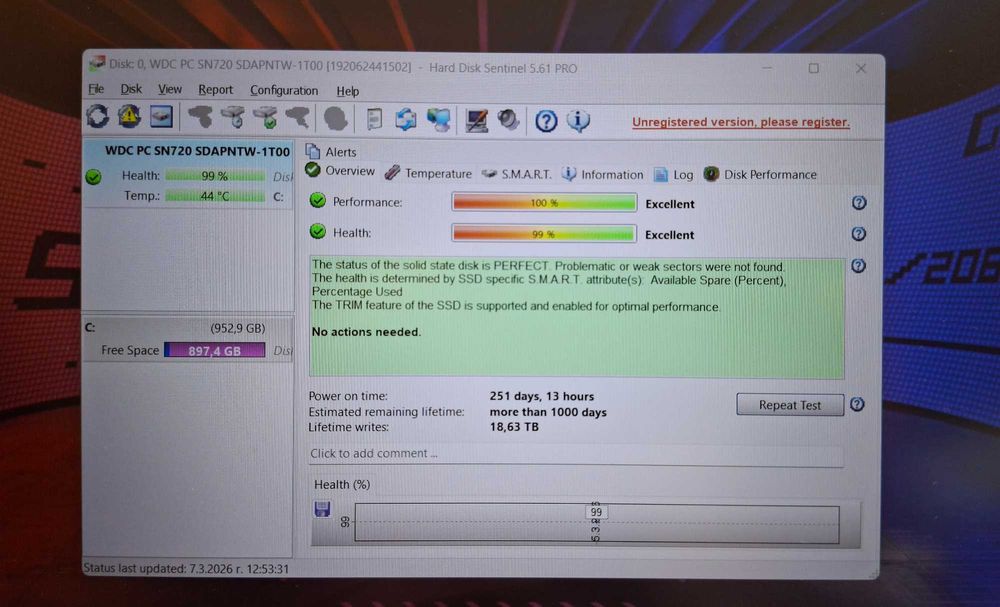The width and height of the screenshot is (1000, 607).
Task: Click the help icon beside Health rating
Action: point(859,234)
